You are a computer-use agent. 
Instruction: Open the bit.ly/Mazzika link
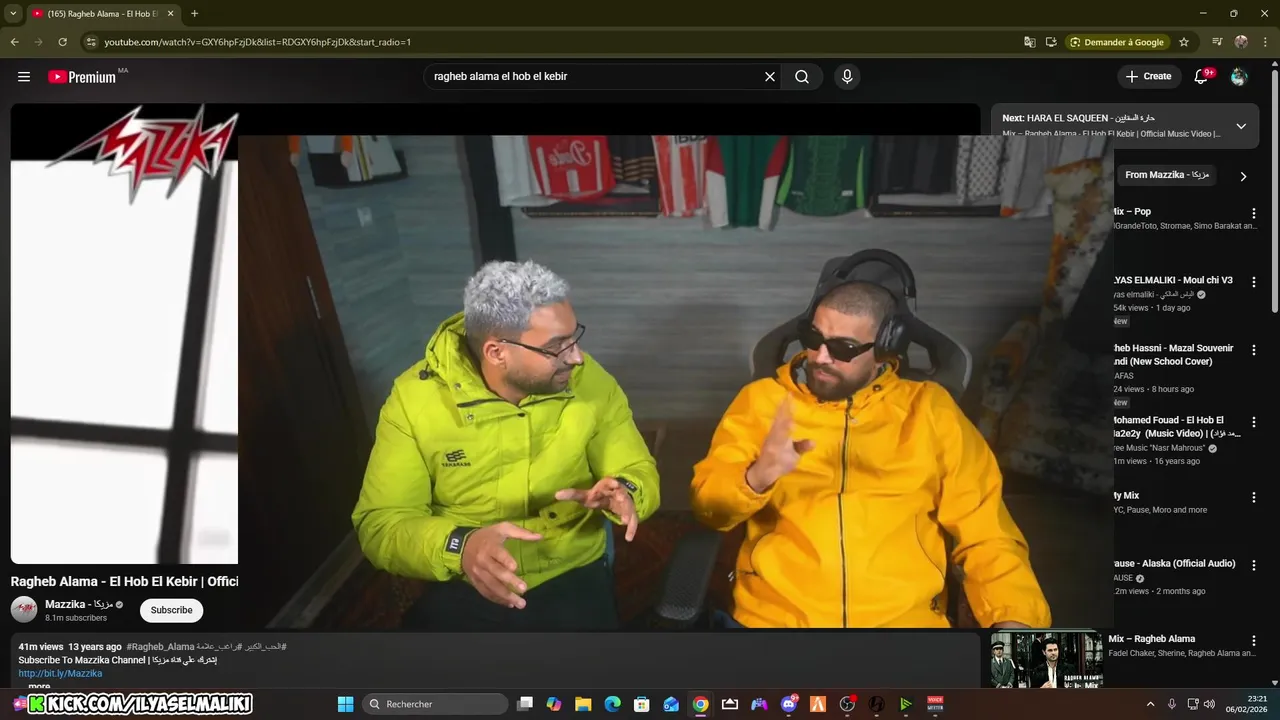pyautogui.click(x=60, y=674)
